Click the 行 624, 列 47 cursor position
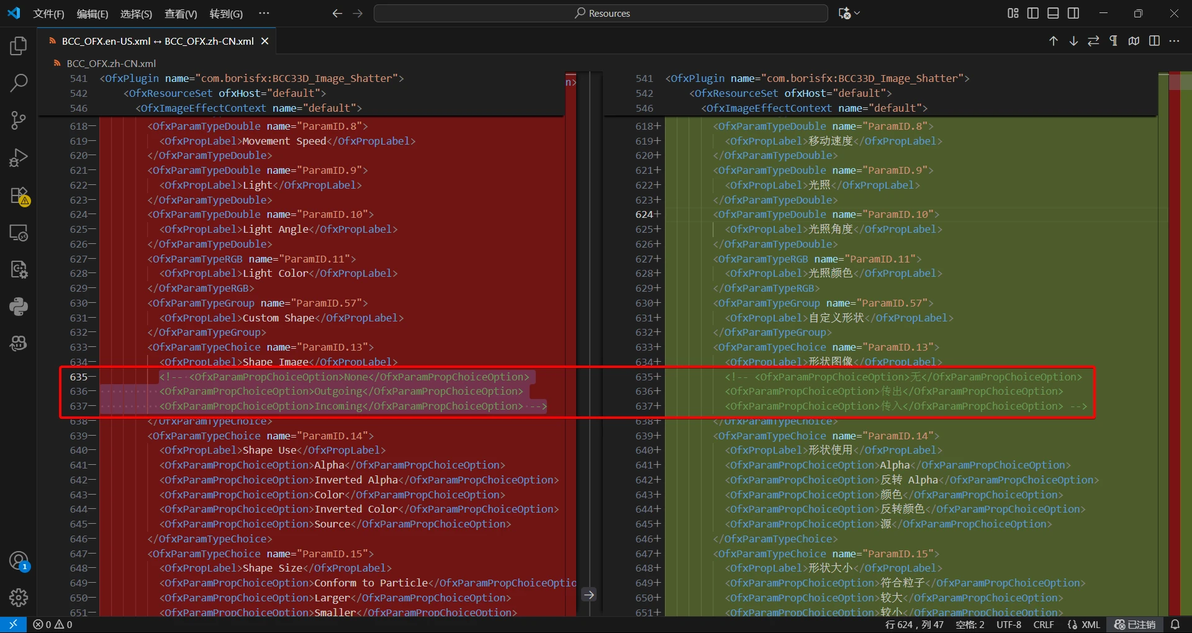Image resolution: width=1192 pixels, height=633 pixels. point(914,625)
